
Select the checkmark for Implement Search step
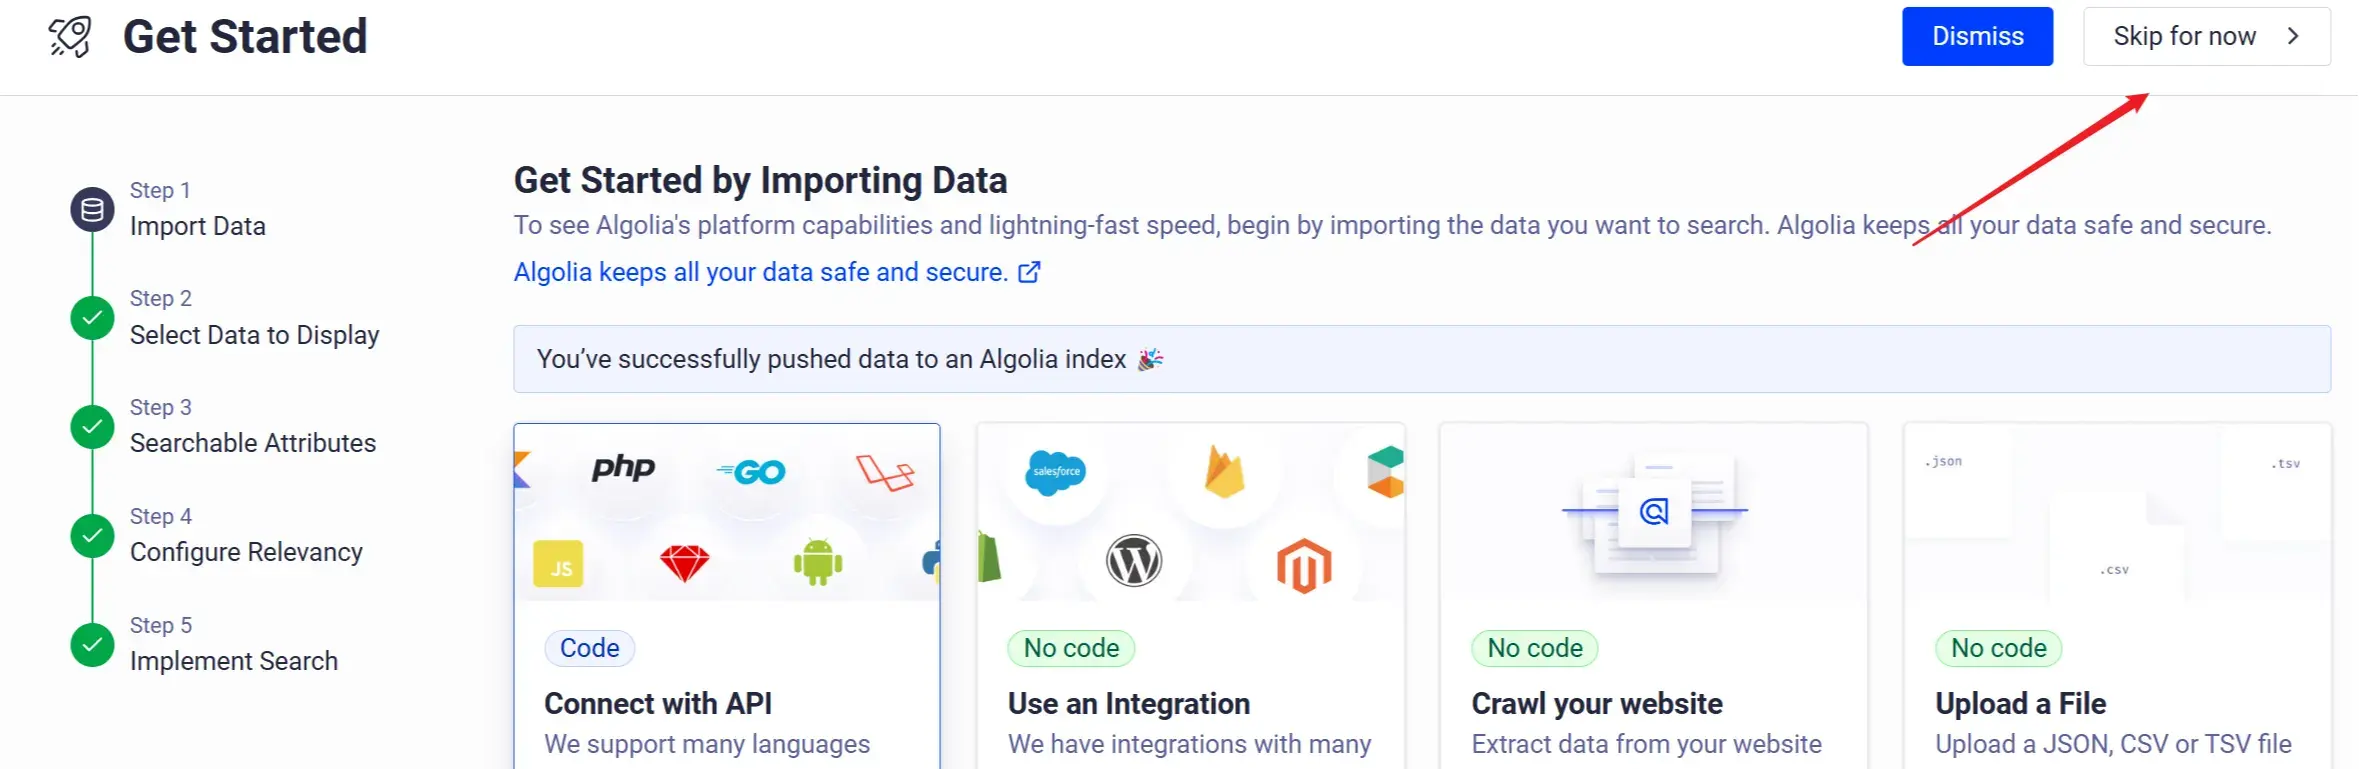click(91, 644)
